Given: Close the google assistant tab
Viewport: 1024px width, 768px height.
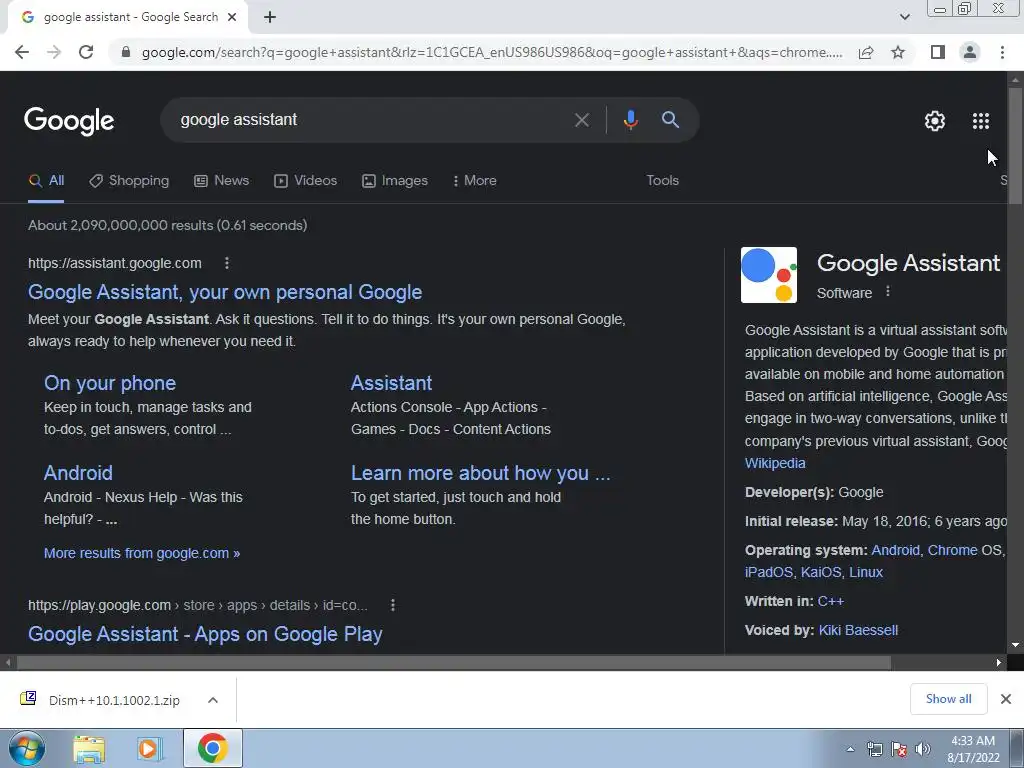Looking at the screenshot, I should pyautogui.click(x=232, y=18).
